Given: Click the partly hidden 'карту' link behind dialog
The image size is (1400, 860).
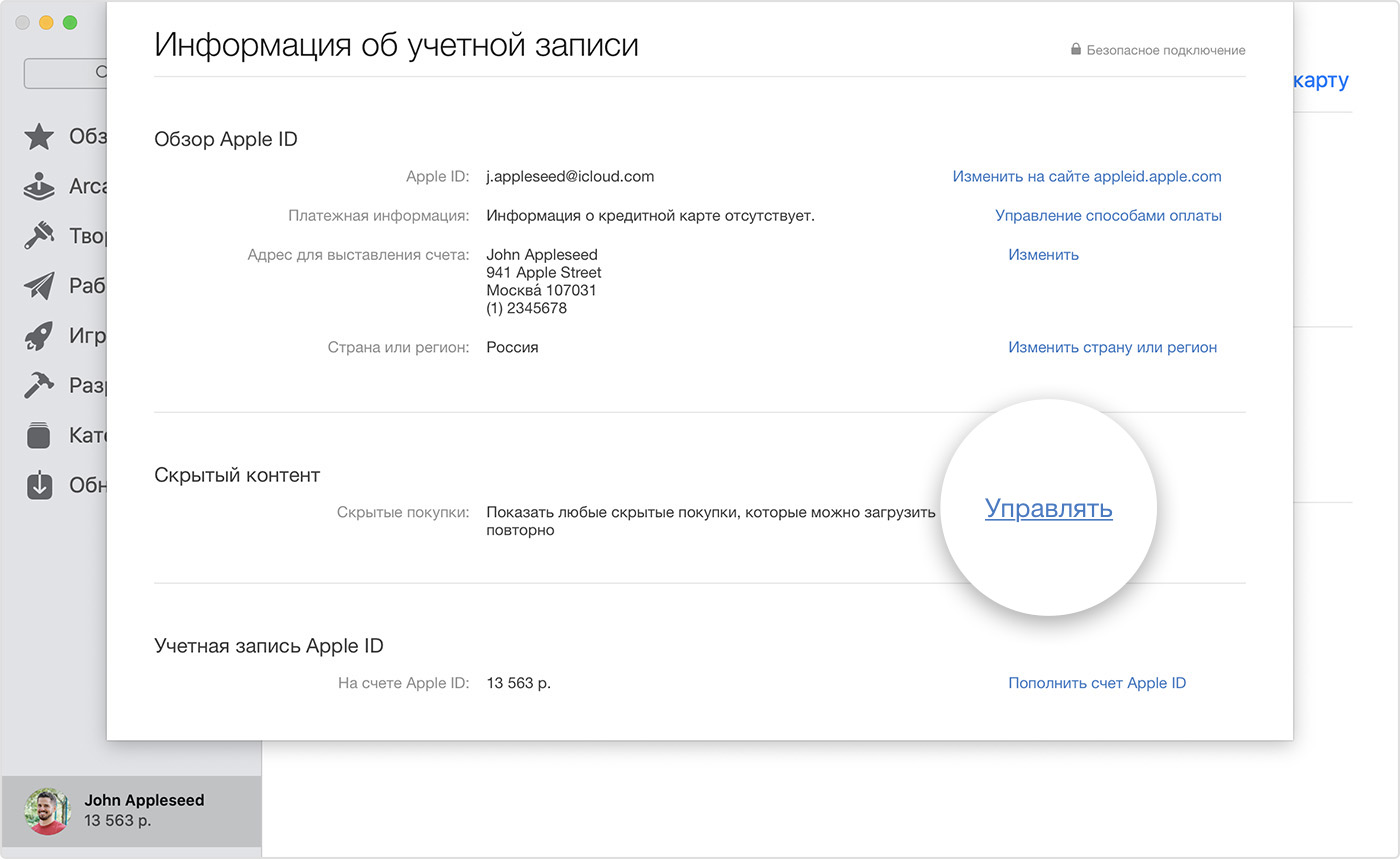Looking at the screenshot, I should pyautogui.click(x=1321, y=80).
